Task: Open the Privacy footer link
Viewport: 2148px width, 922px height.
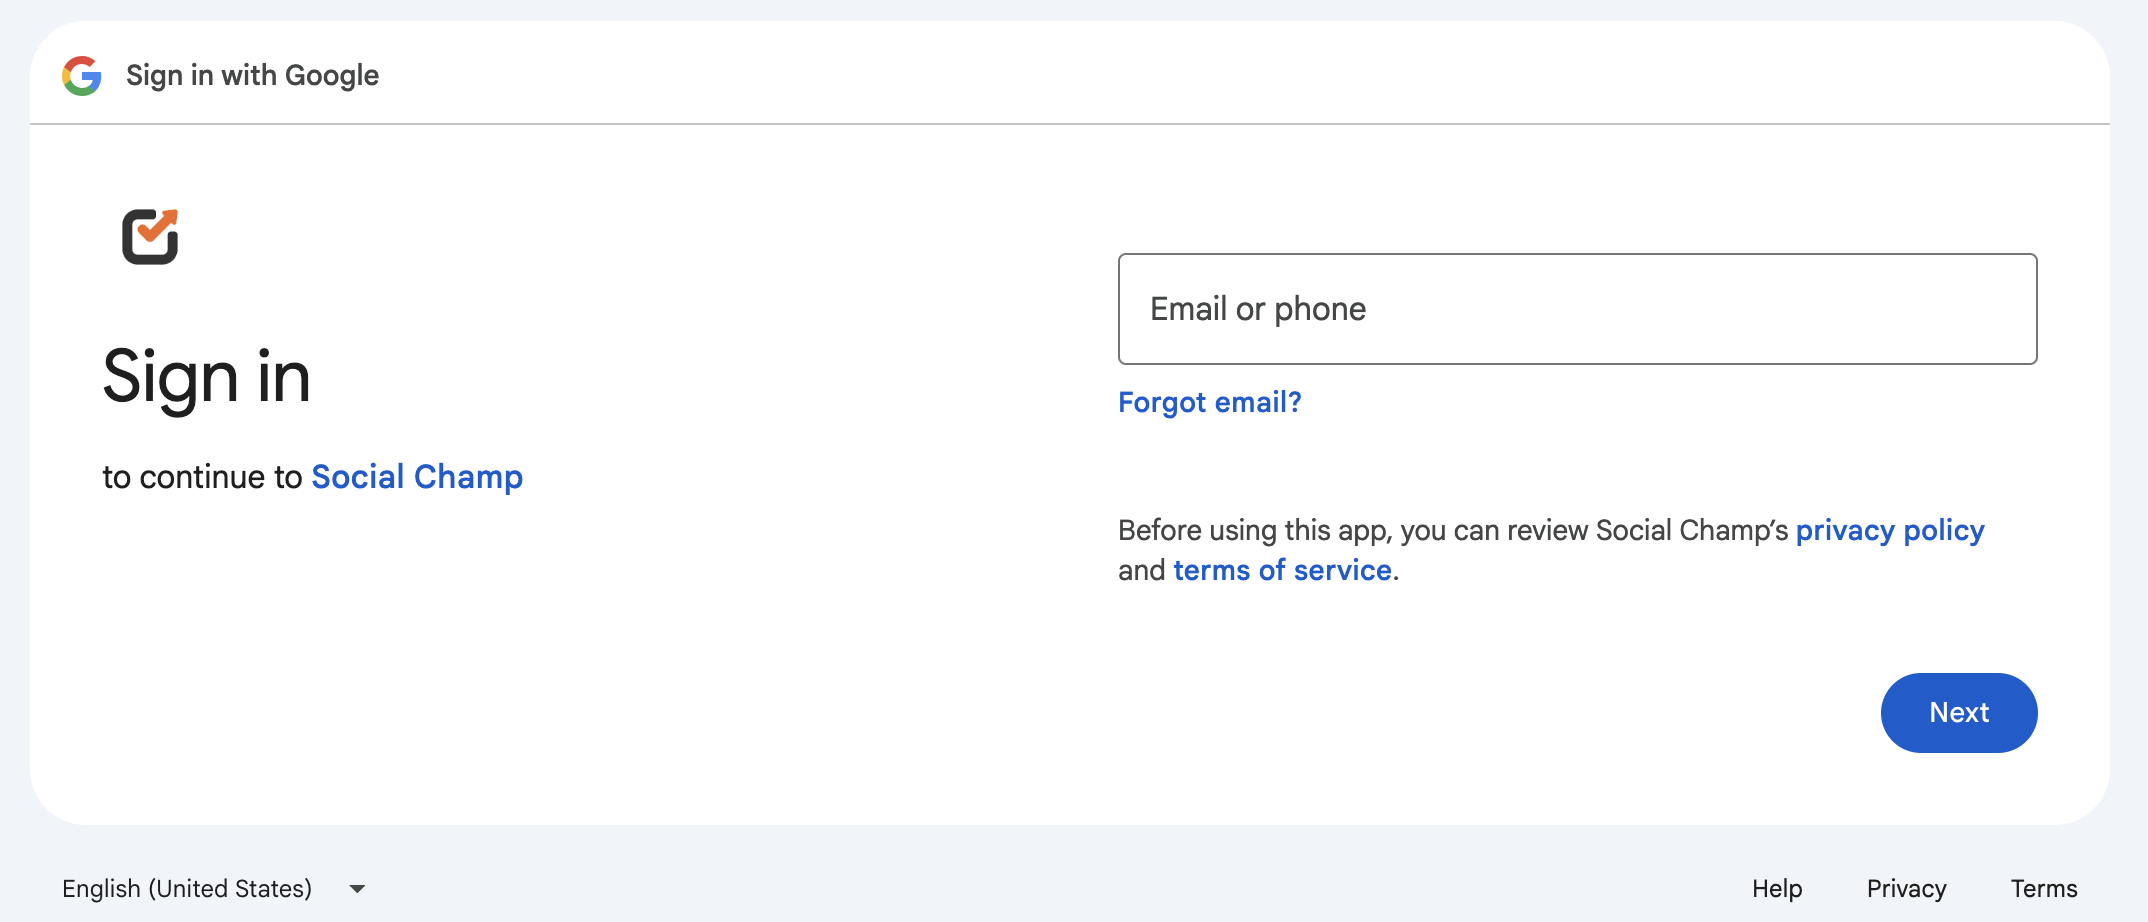Action: click(1906, 888)
